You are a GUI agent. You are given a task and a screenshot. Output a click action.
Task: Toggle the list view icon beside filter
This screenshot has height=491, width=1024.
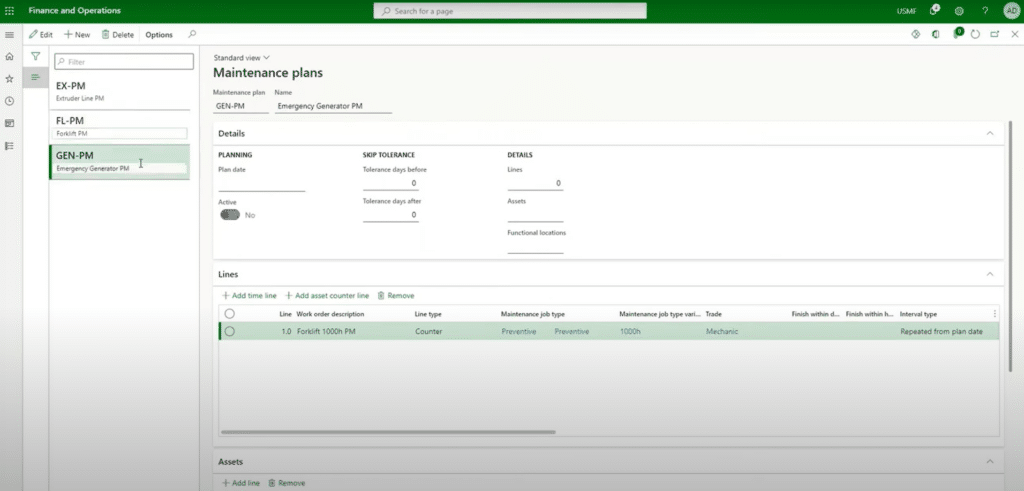tap(36, 77)
